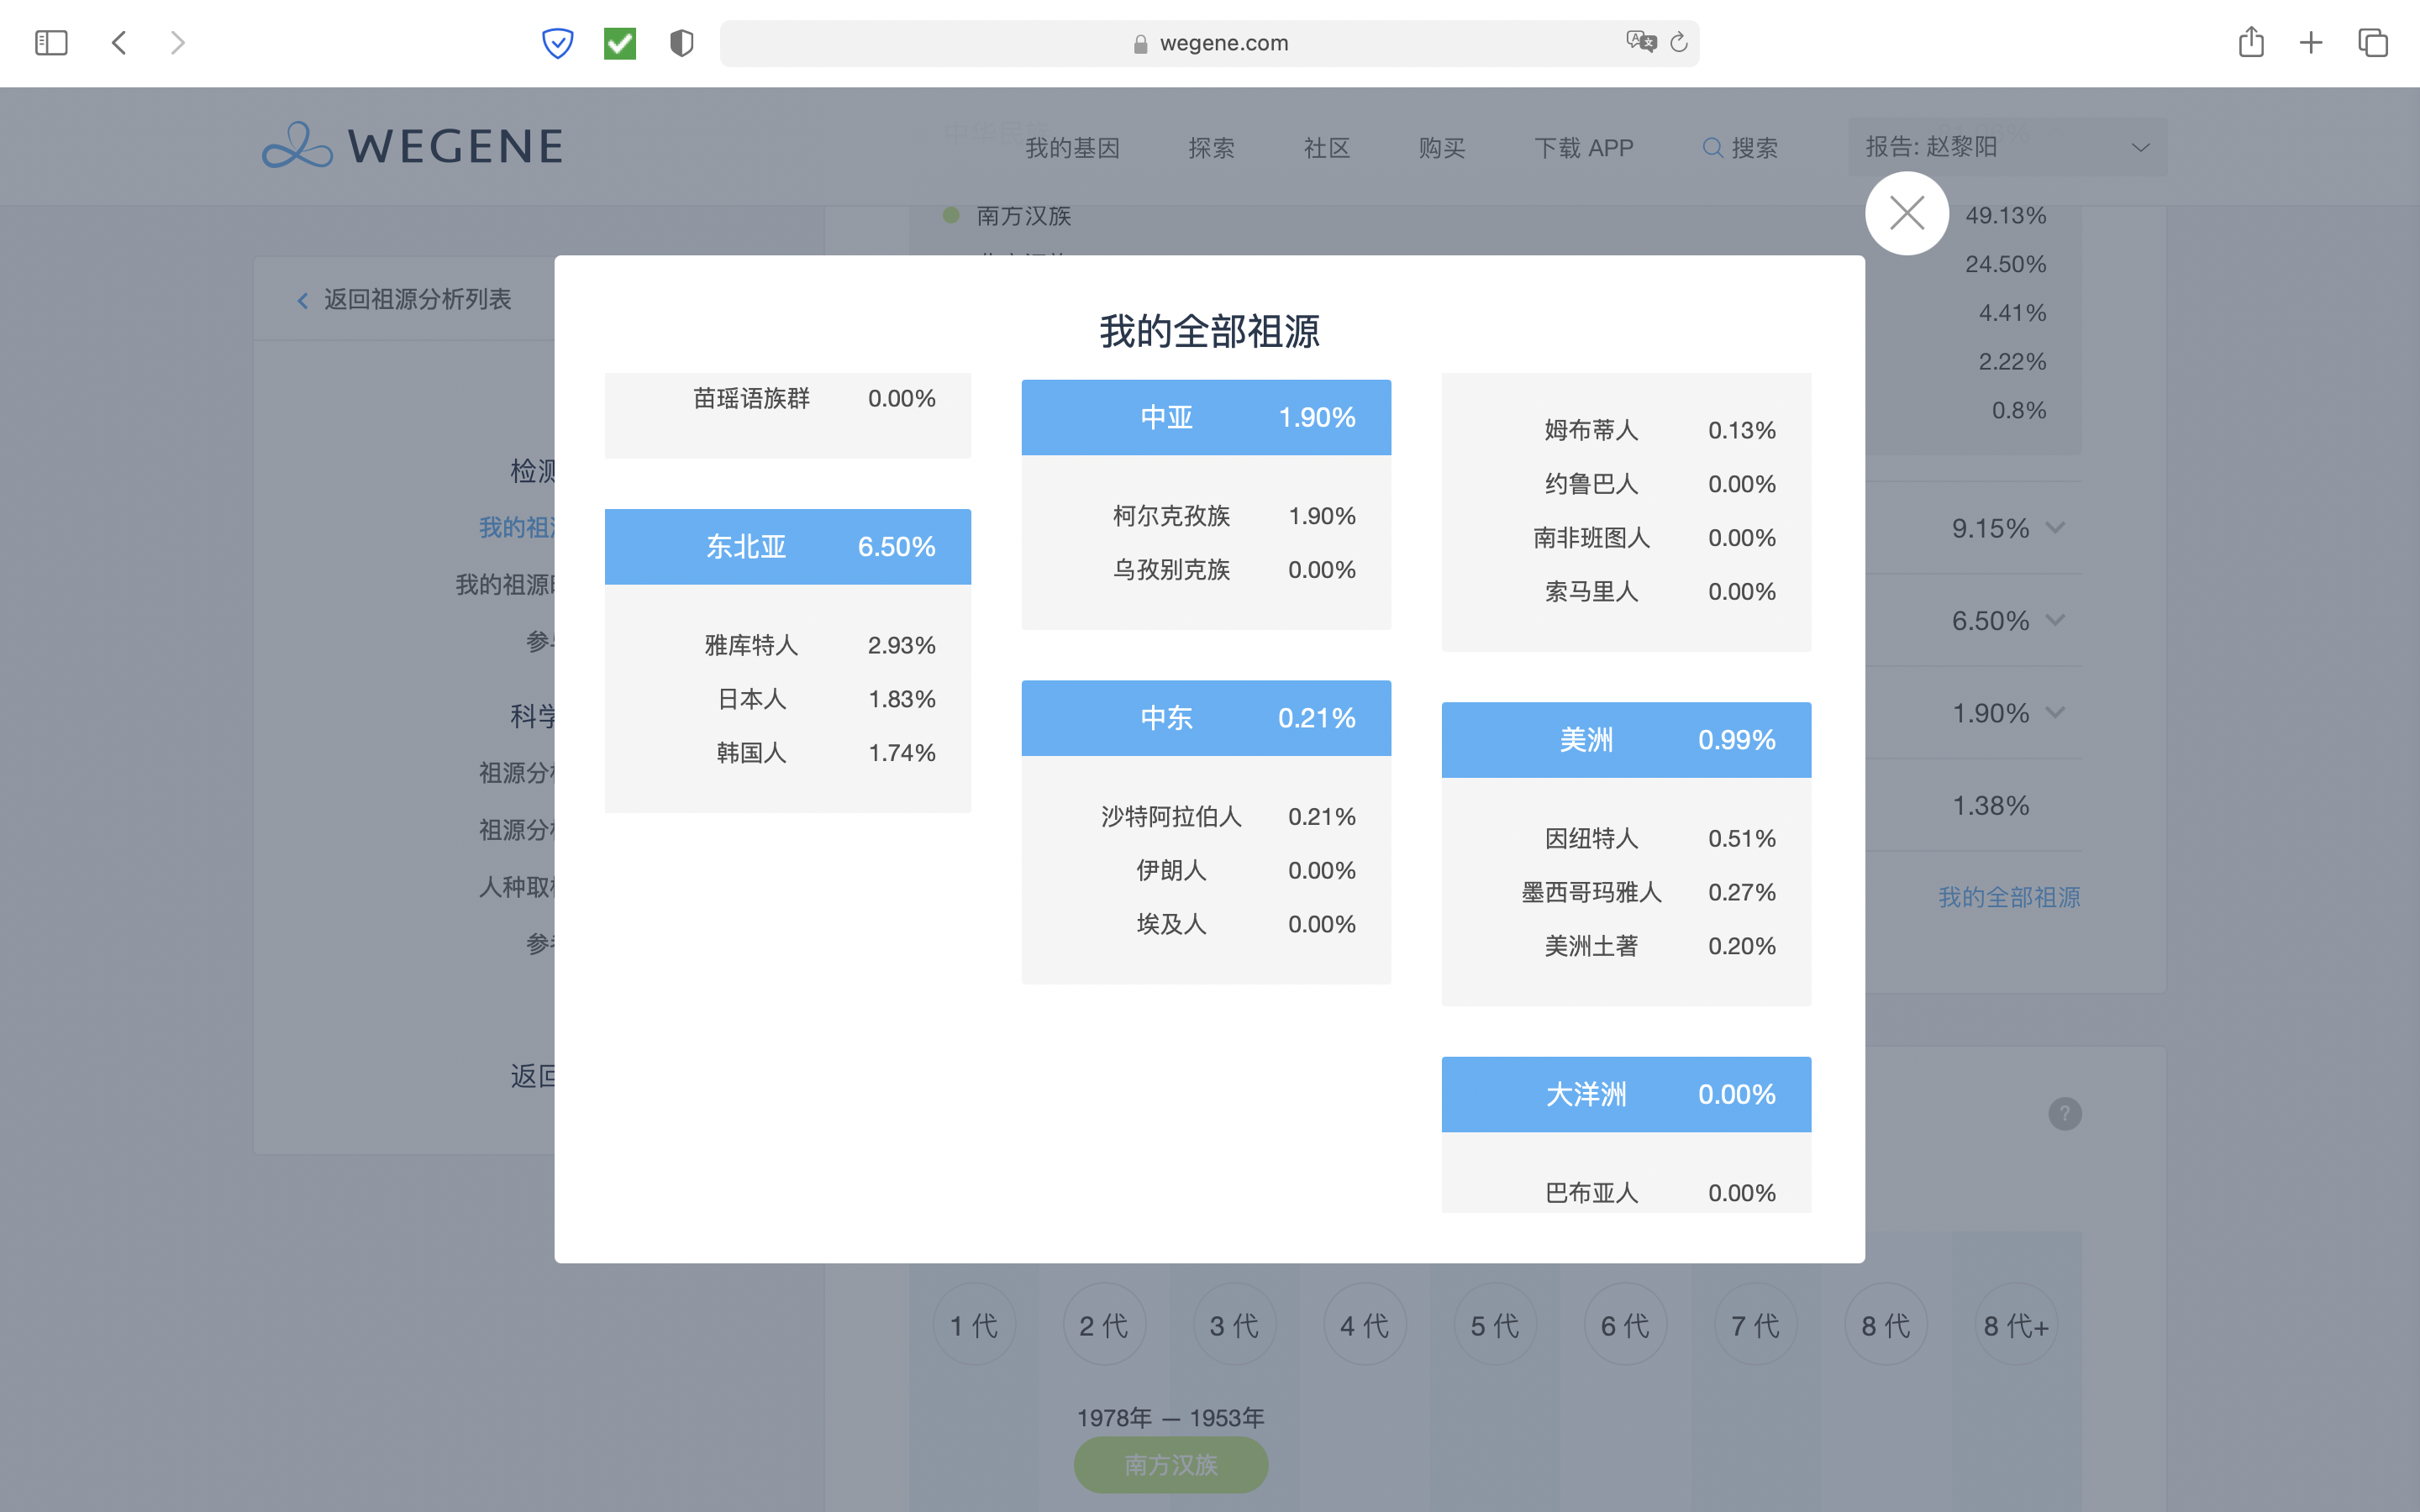
Task: Show tab overview icon
Action: (2372, 43)
